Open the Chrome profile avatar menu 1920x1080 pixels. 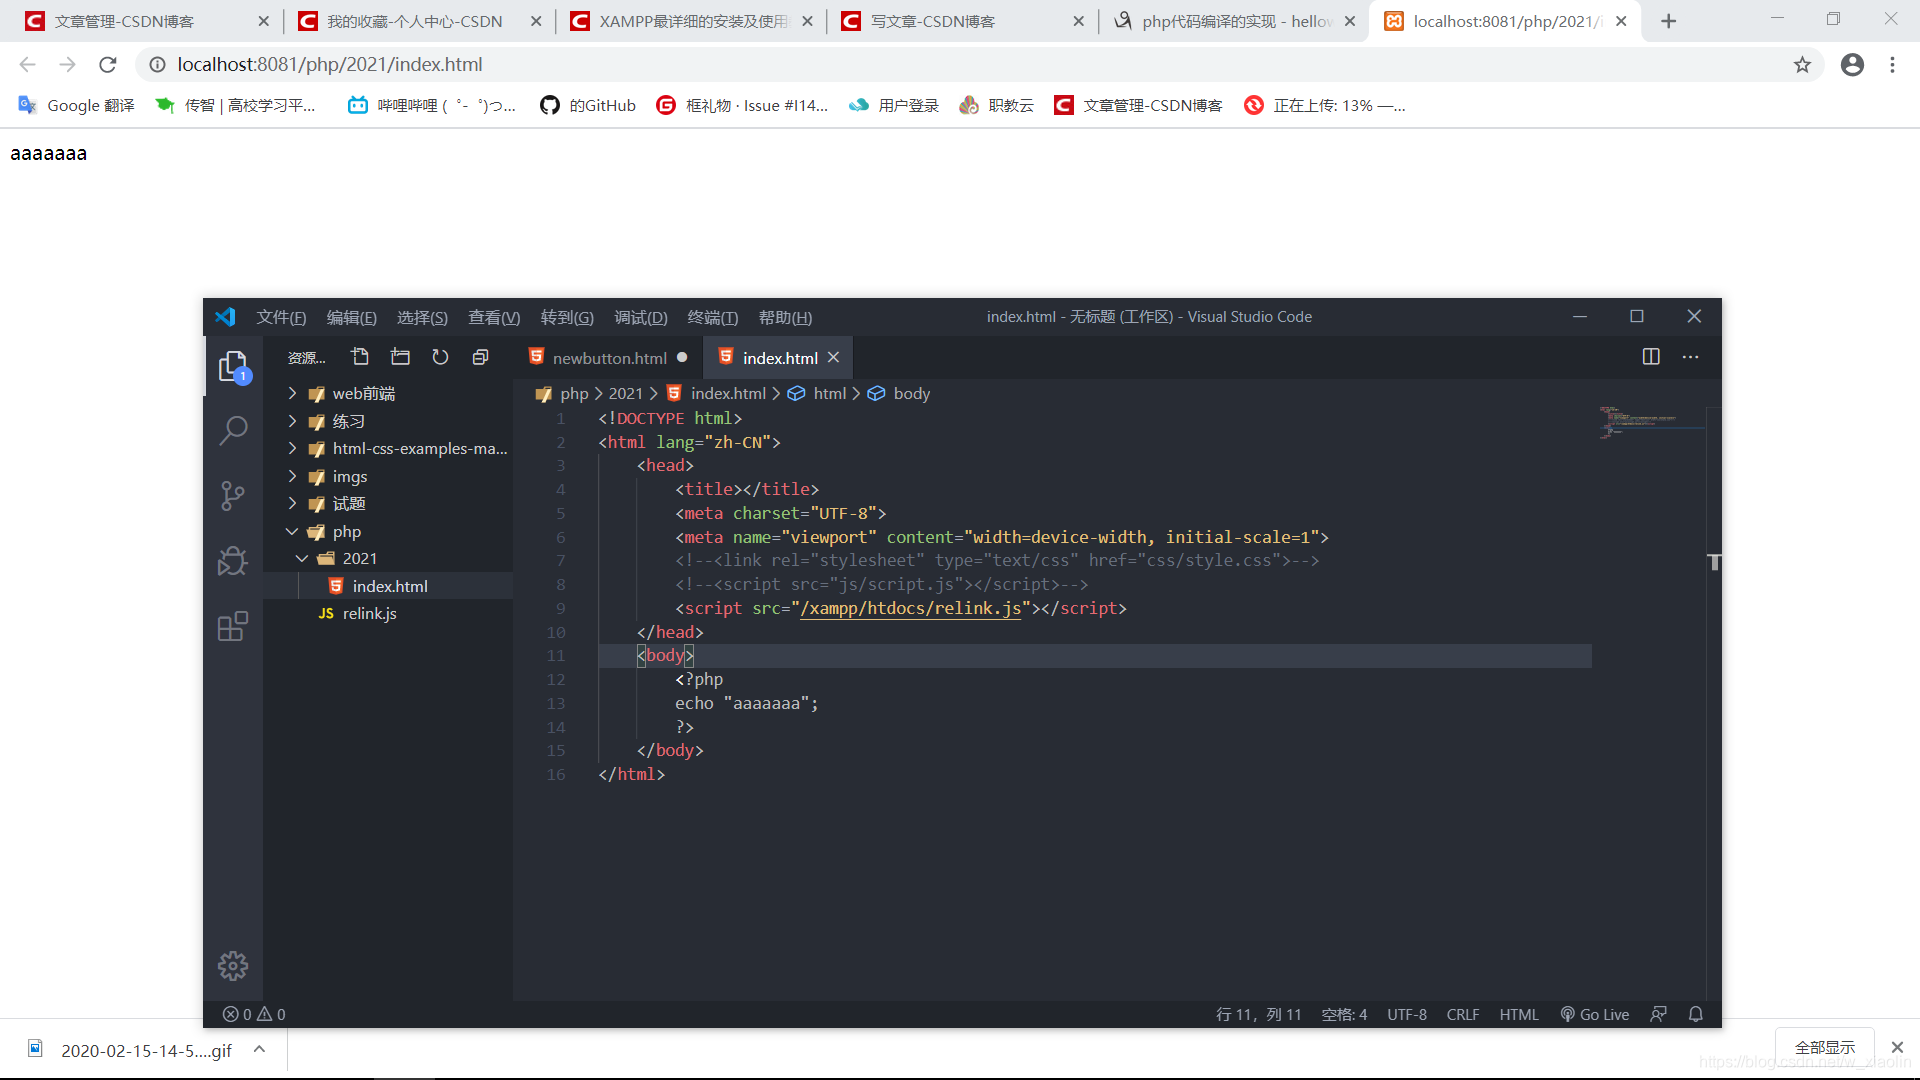click(x=1852, y=65)
